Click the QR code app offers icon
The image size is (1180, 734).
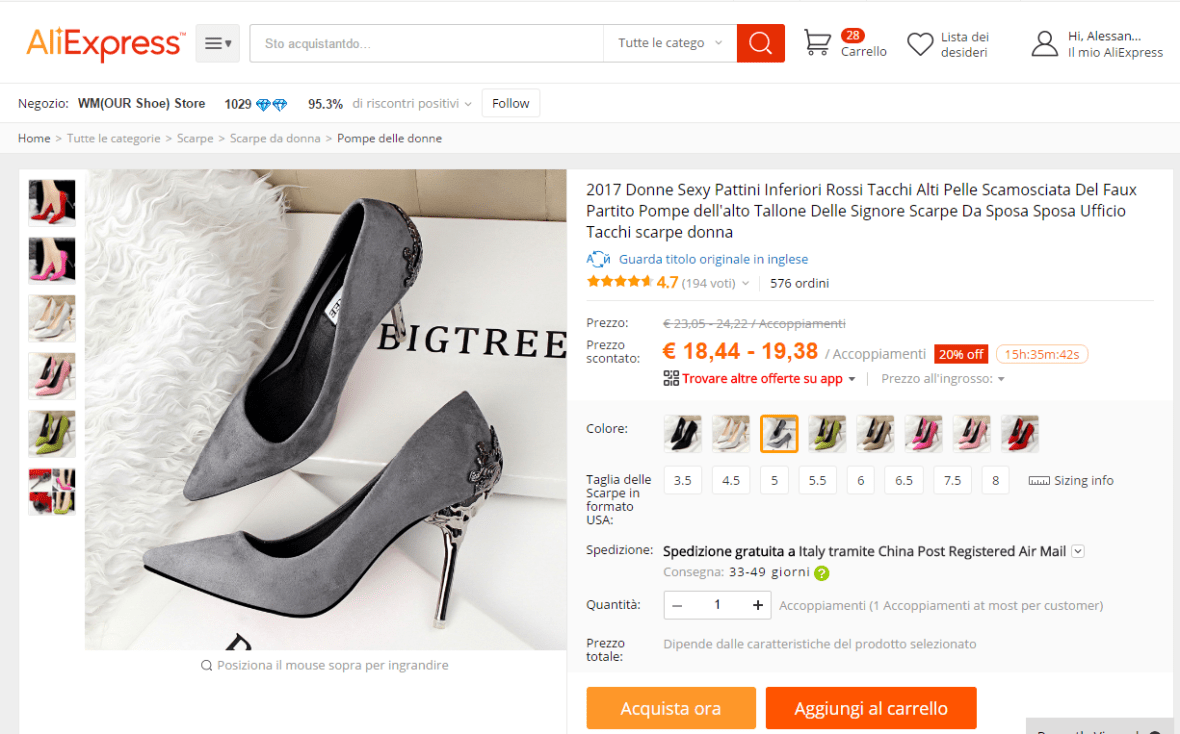[671, 379]
